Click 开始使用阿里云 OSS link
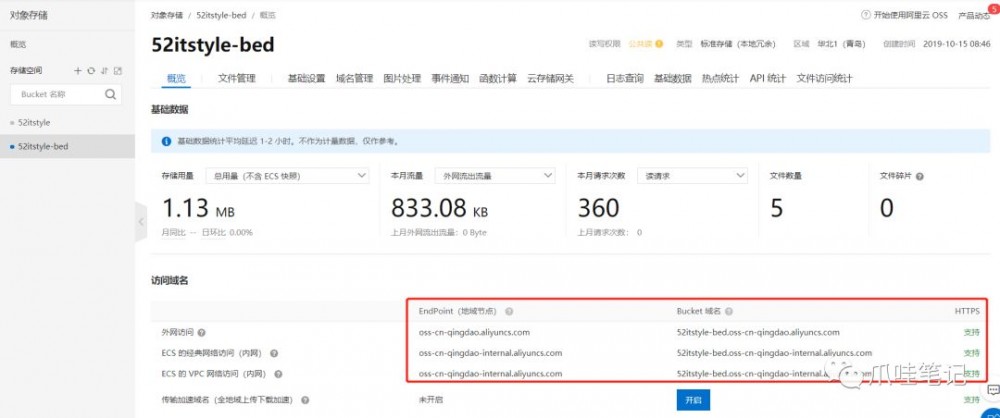 (910, 15)
